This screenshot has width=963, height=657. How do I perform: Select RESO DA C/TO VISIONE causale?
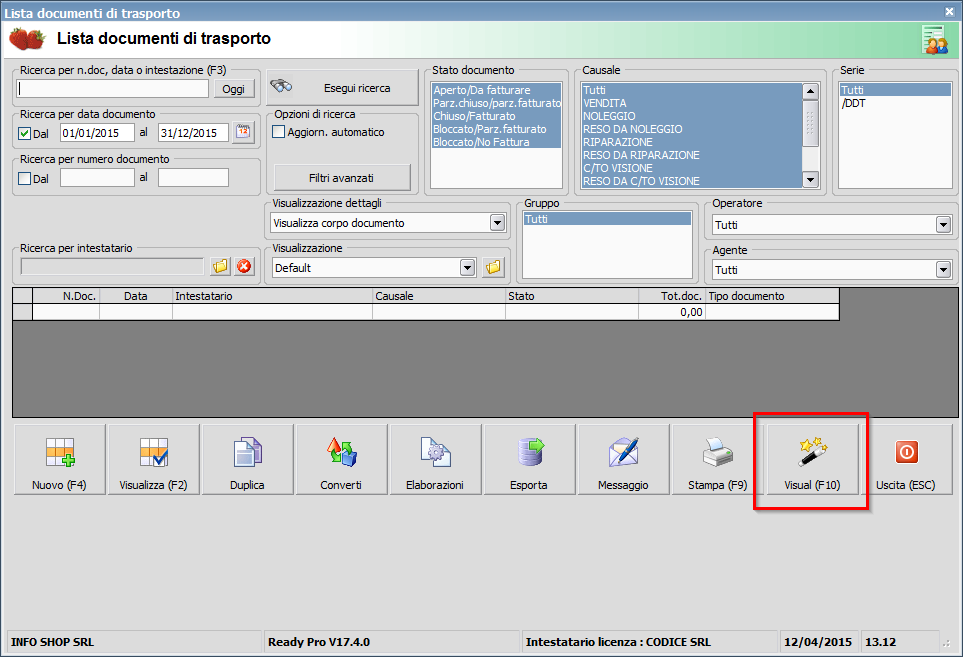(692, 181)
